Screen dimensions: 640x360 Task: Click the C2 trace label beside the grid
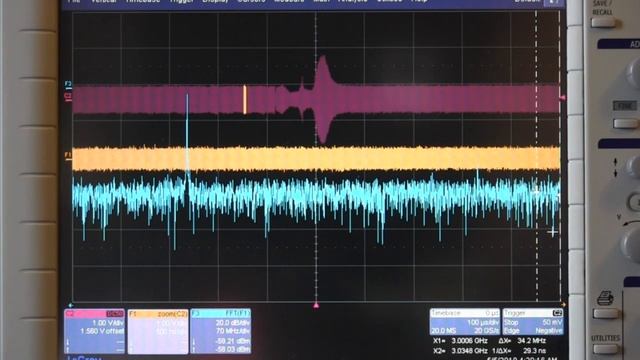click(68, 96)
